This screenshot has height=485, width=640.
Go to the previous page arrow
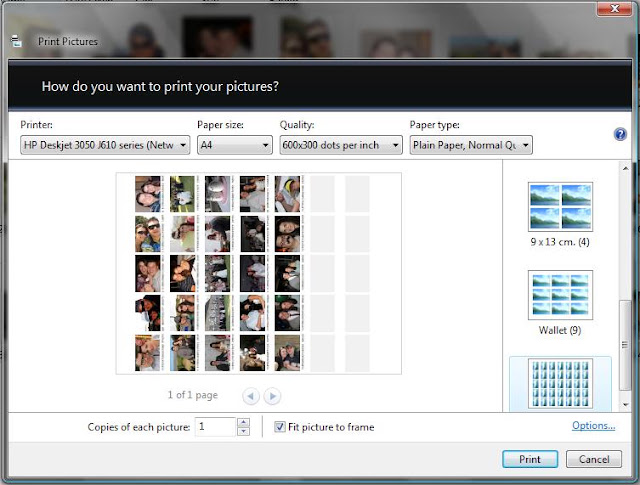(x=251, y=396)
